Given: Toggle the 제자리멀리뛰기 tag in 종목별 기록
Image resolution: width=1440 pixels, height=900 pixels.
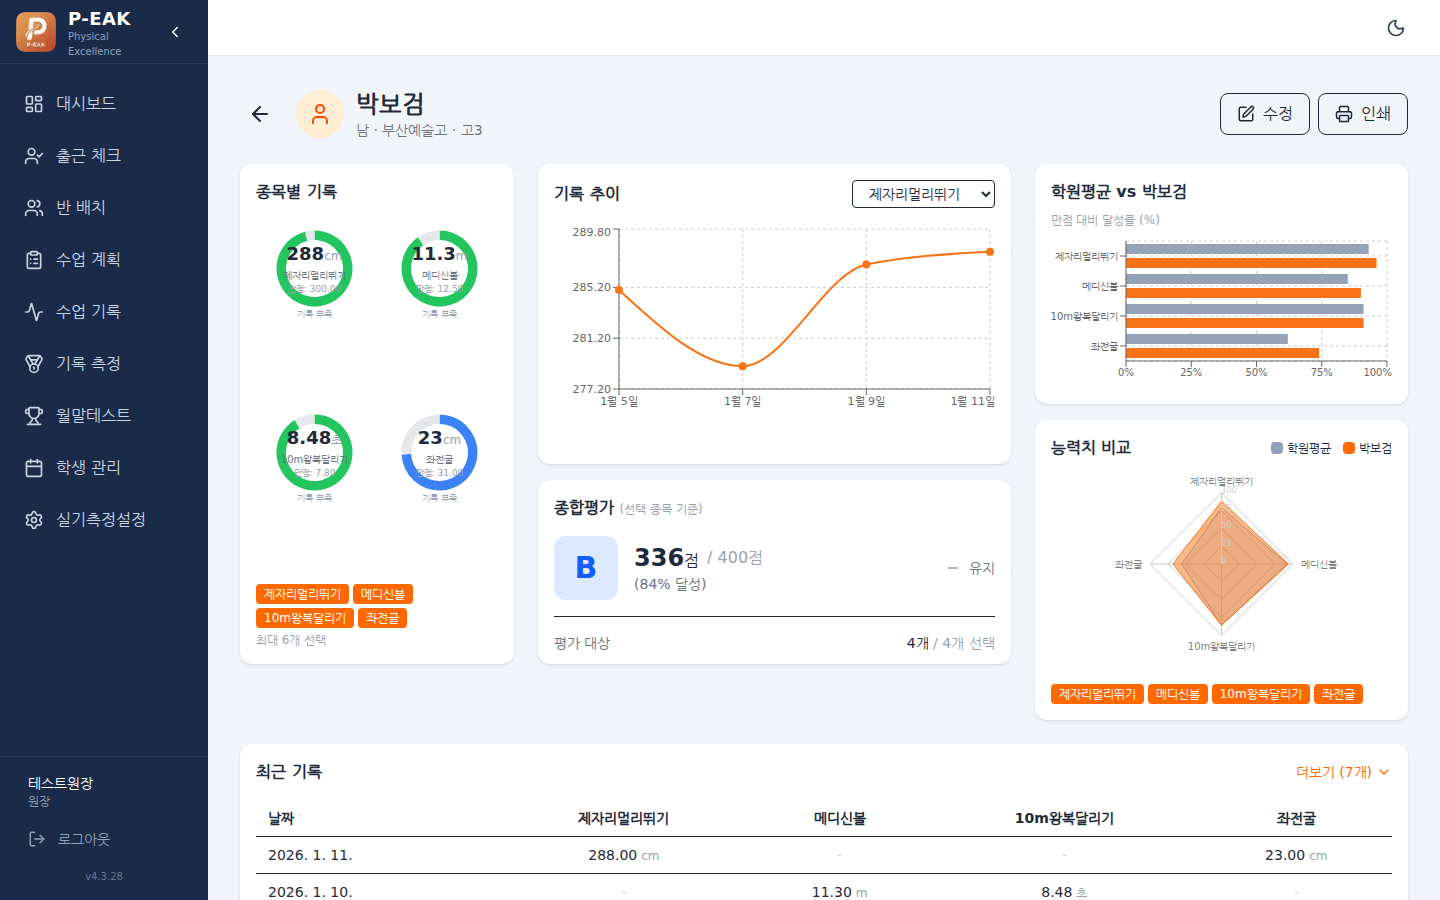Looking at the screenshot, I should point(302,594).
